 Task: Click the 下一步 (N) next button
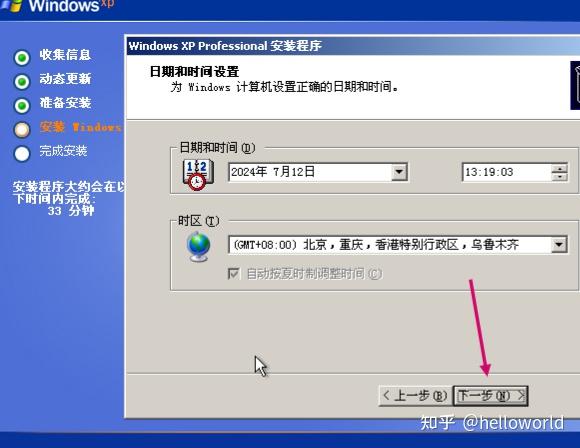[x=490, y=396]
